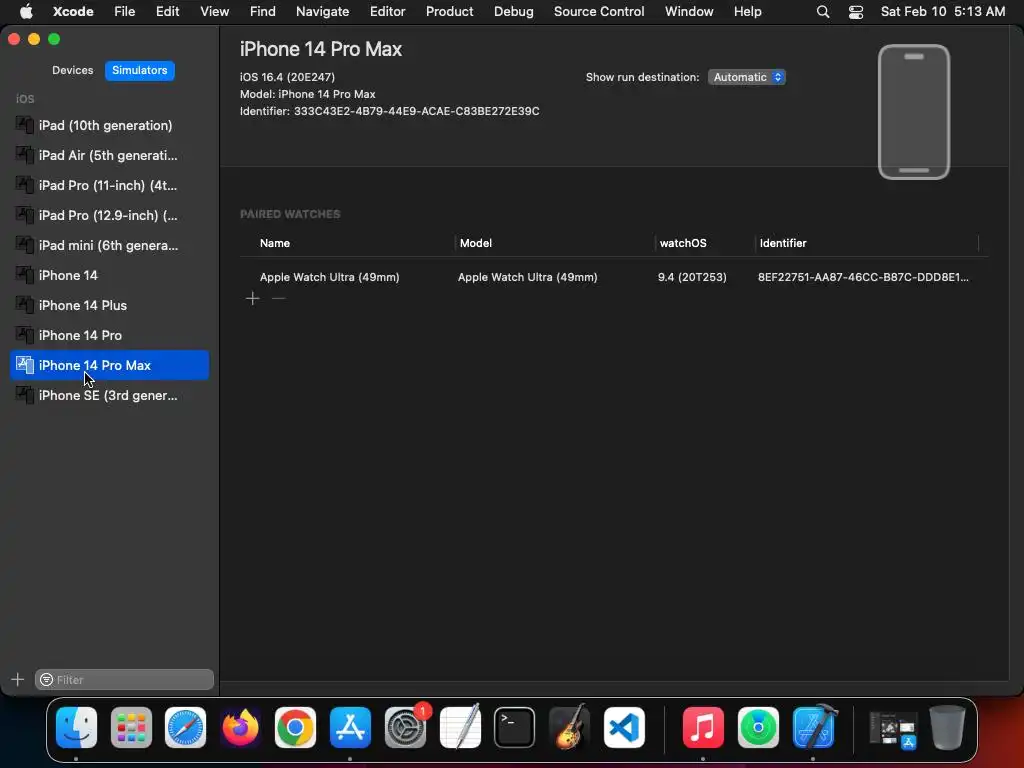This screenshot has height=768, width=1024.
Task: Launch Google Chrome from the Dock
Action: pos(295,728)
